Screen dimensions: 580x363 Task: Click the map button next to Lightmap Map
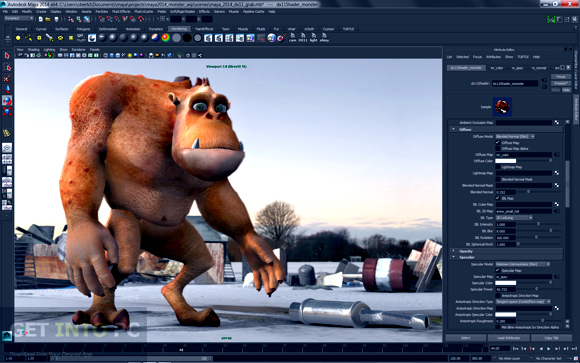click(x=556, y=173)
